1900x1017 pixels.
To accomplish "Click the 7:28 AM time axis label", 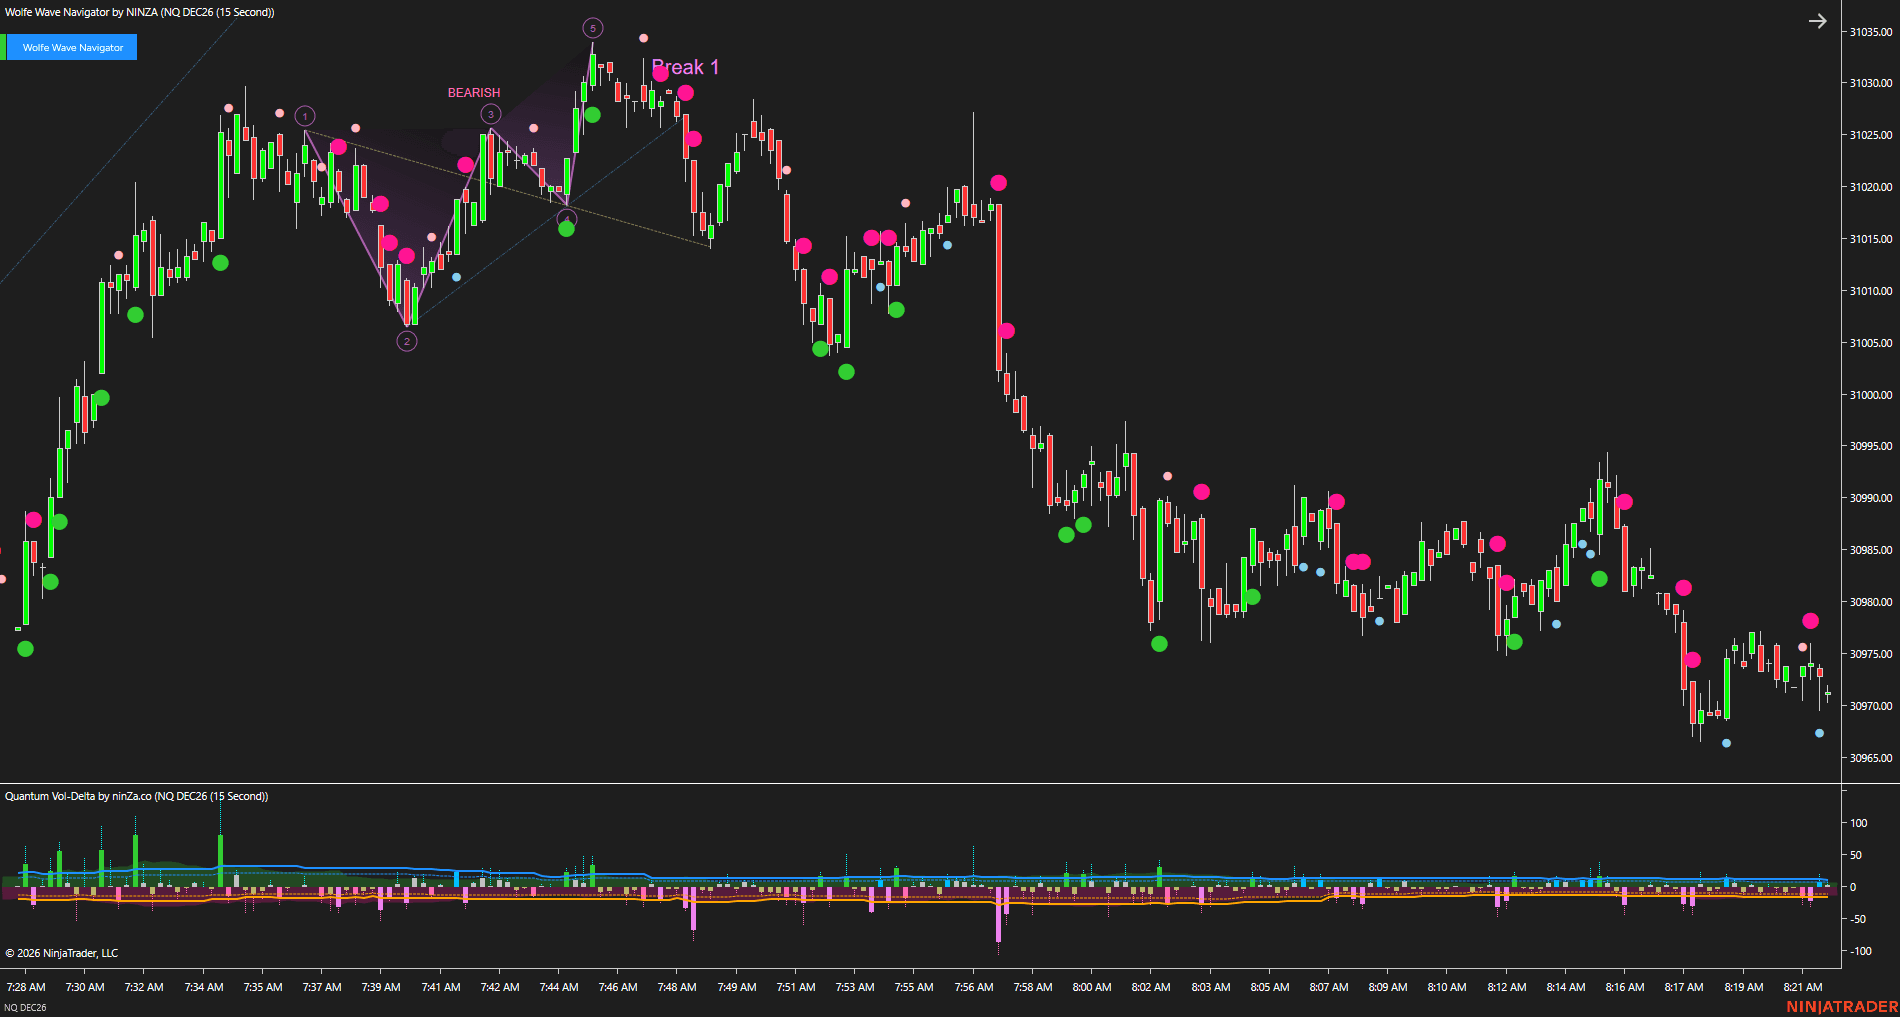I will pyautogui.click(x=26, y=987).
